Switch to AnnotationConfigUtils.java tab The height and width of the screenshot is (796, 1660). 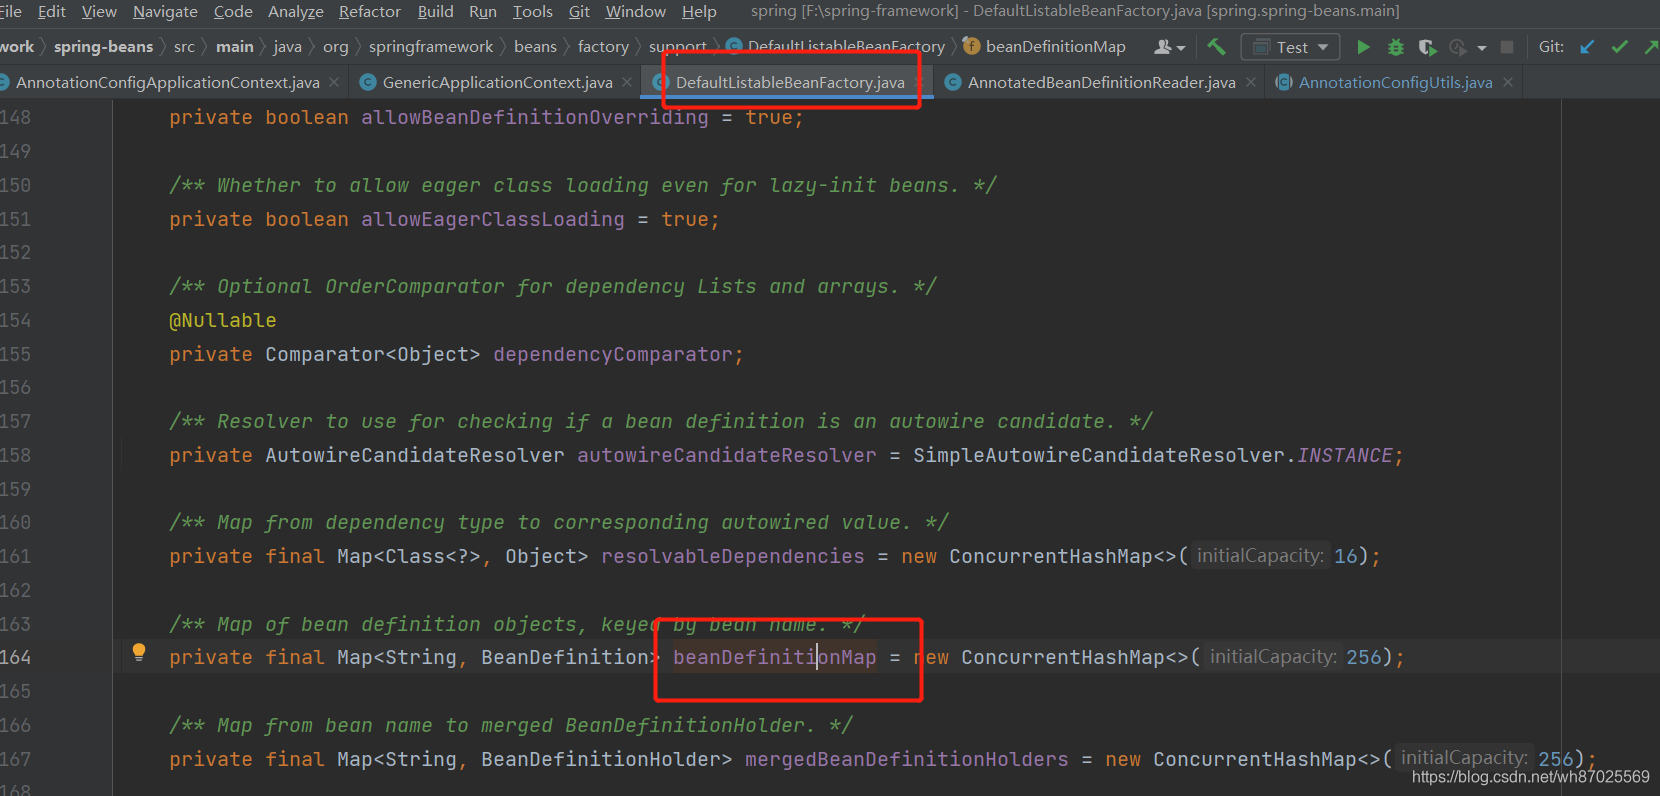tap(1395, 82)
